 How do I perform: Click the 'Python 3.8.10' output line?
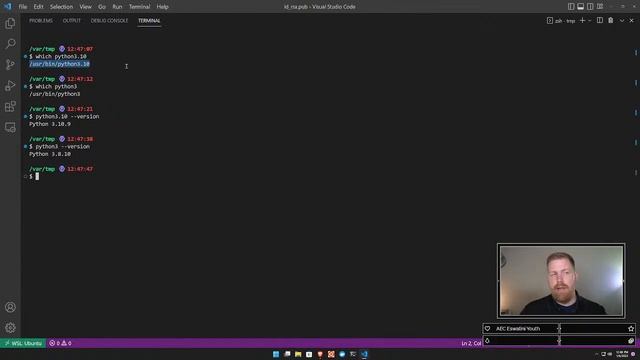click(x=50, y=154)
